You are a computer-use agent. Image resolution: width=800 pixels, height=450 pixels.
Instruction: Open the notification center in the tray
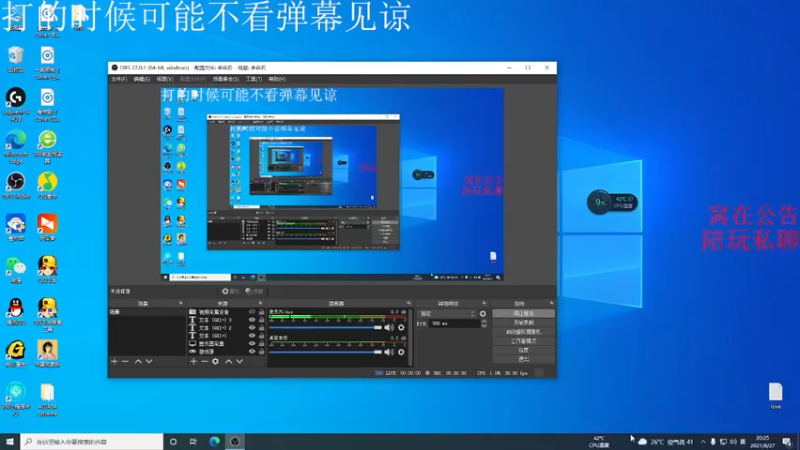(x=788, y=442)
